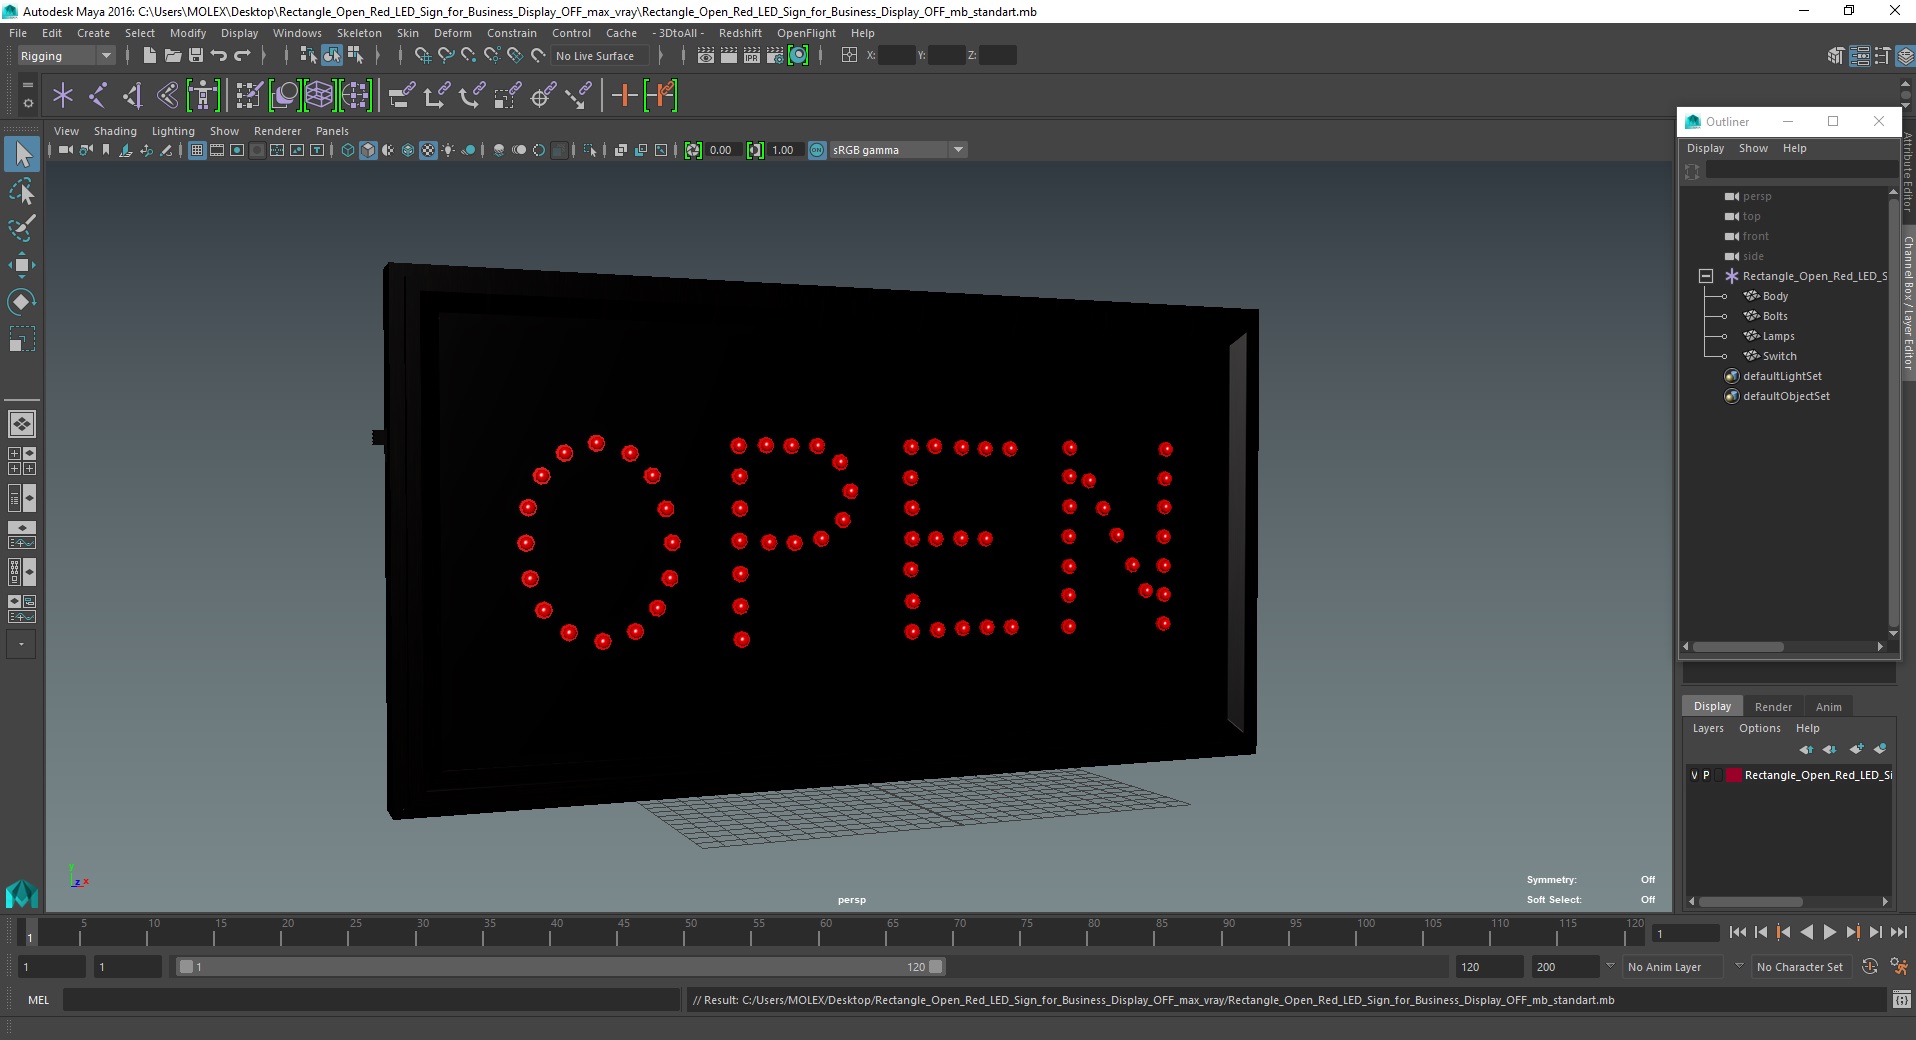Click the Redo arrow icon

point(243,56)
